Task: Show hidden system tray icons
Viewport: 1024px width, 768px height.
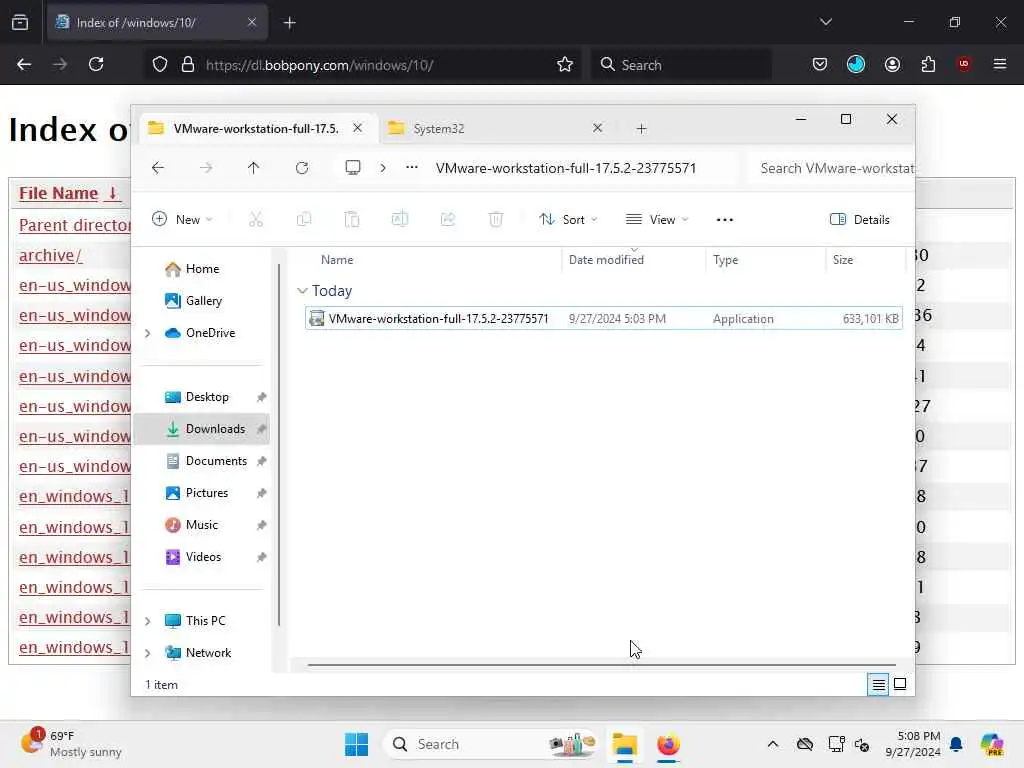Action: point(772,744)
